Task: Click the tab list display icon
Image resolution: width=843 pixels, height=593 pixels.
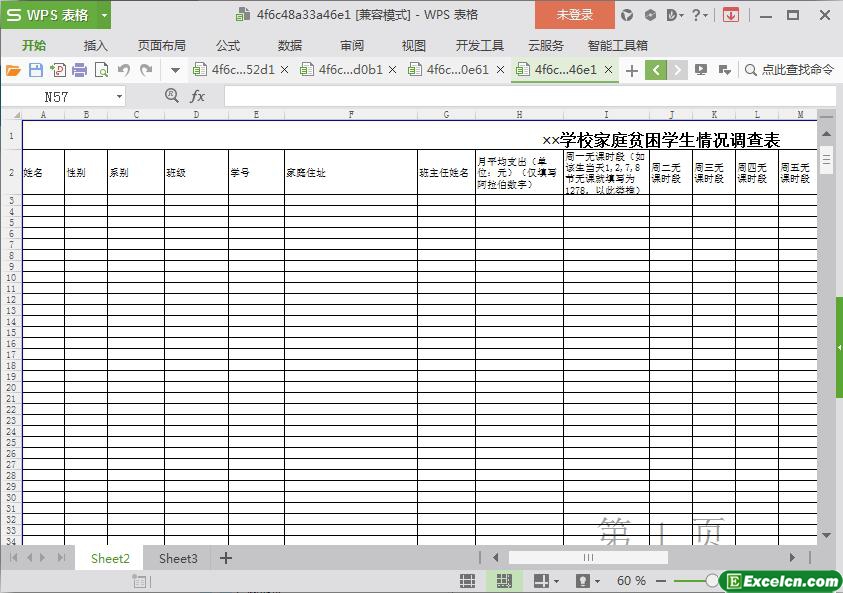Action: click(701, 70)
